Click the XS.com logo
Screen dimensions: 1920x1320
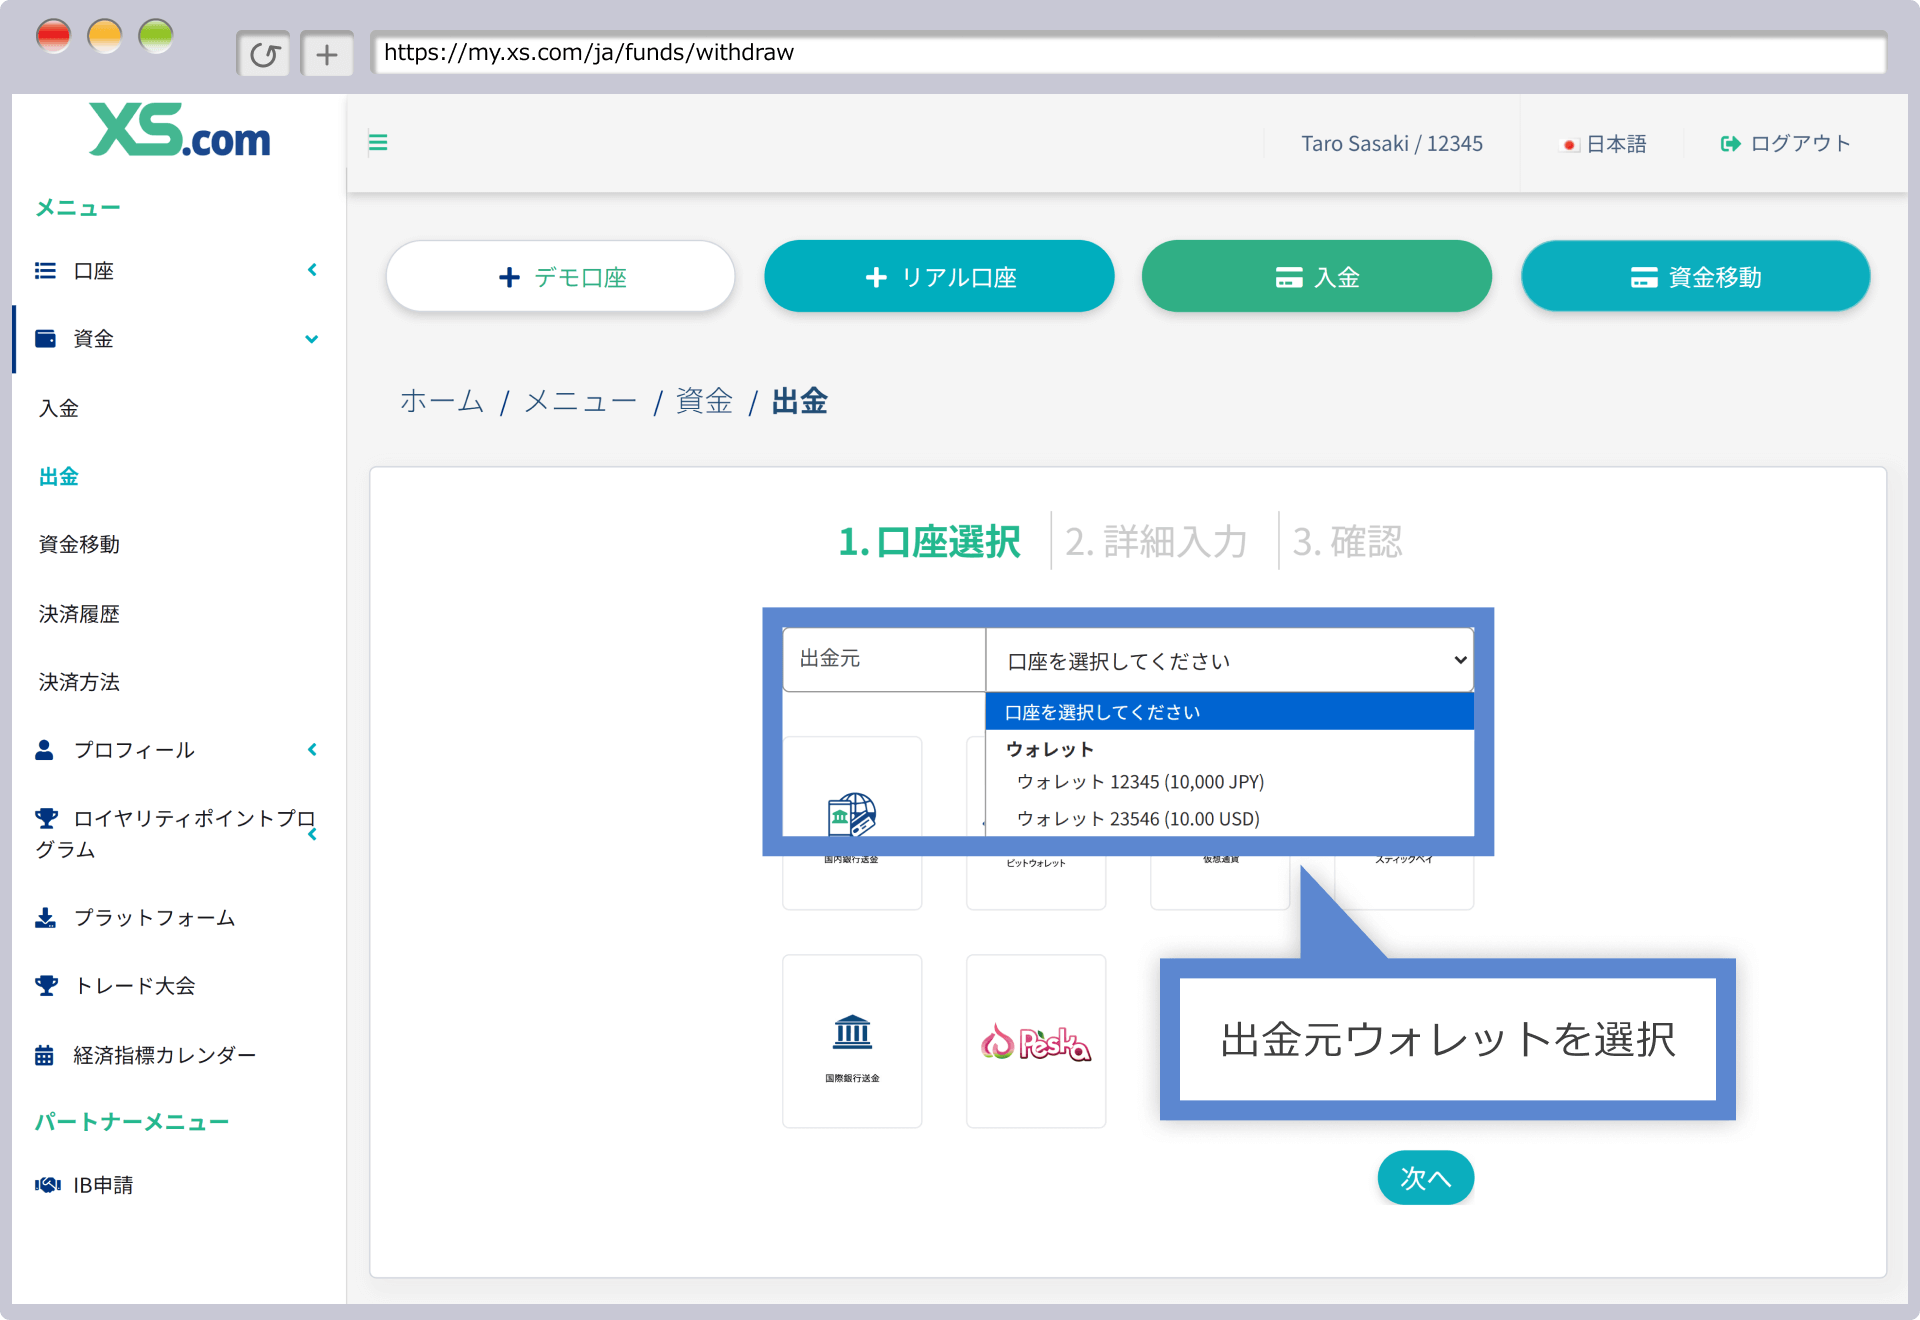180,131
